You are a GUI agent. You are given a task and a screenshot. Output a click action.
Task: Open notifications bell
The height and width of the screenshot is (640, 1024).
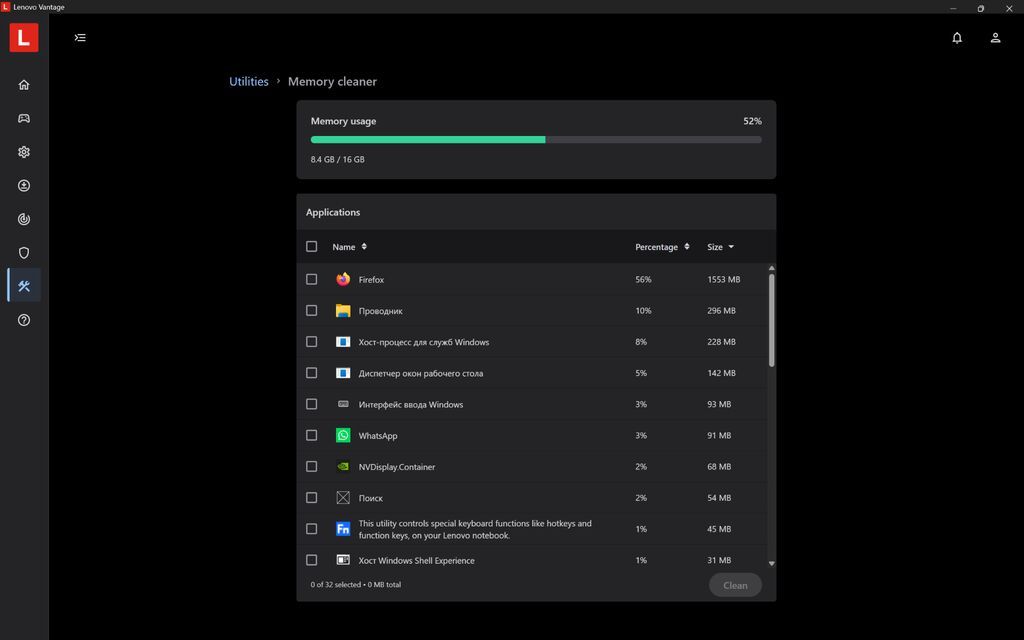click(957, 38)
